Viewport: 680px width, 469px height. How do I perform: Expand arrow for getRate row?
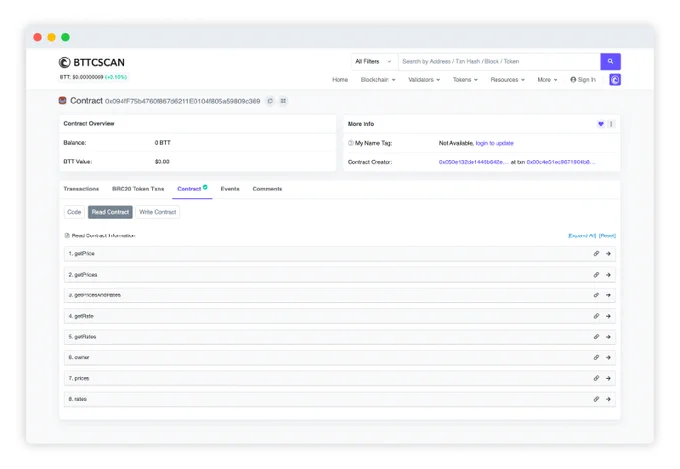[x=608, y=316]
